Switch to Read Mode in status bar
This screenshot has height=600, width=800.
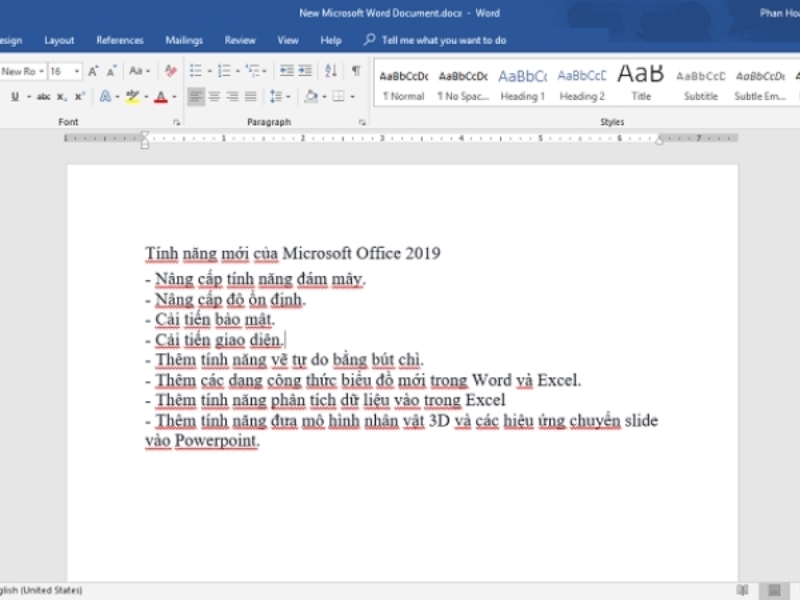(x=742, y=590)
